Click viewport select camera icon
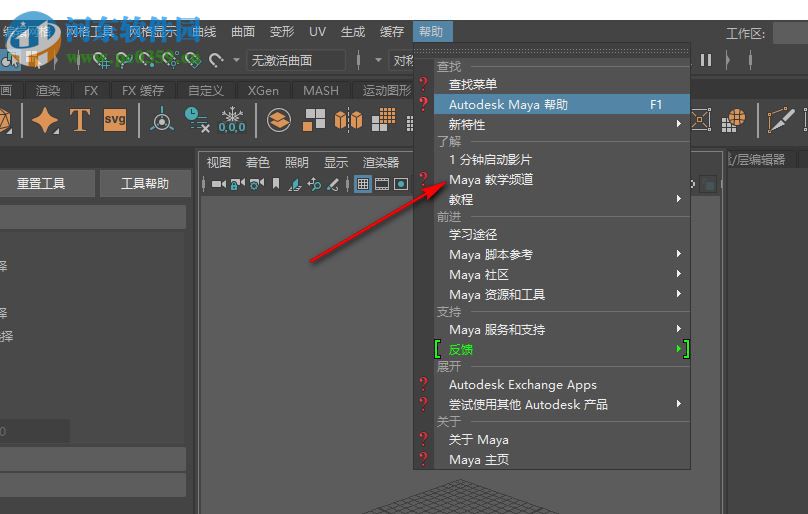 point(218,184)
